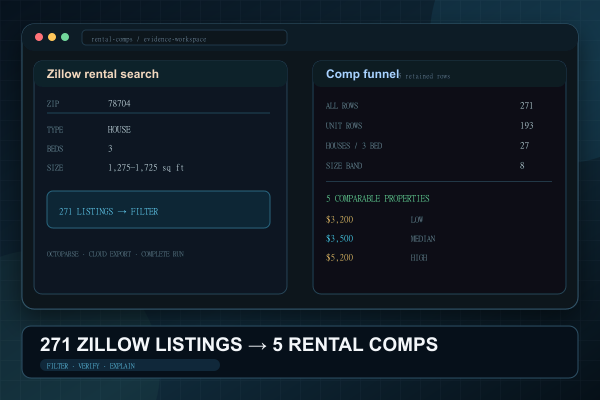Click the UNIT ROWS label

344,126
